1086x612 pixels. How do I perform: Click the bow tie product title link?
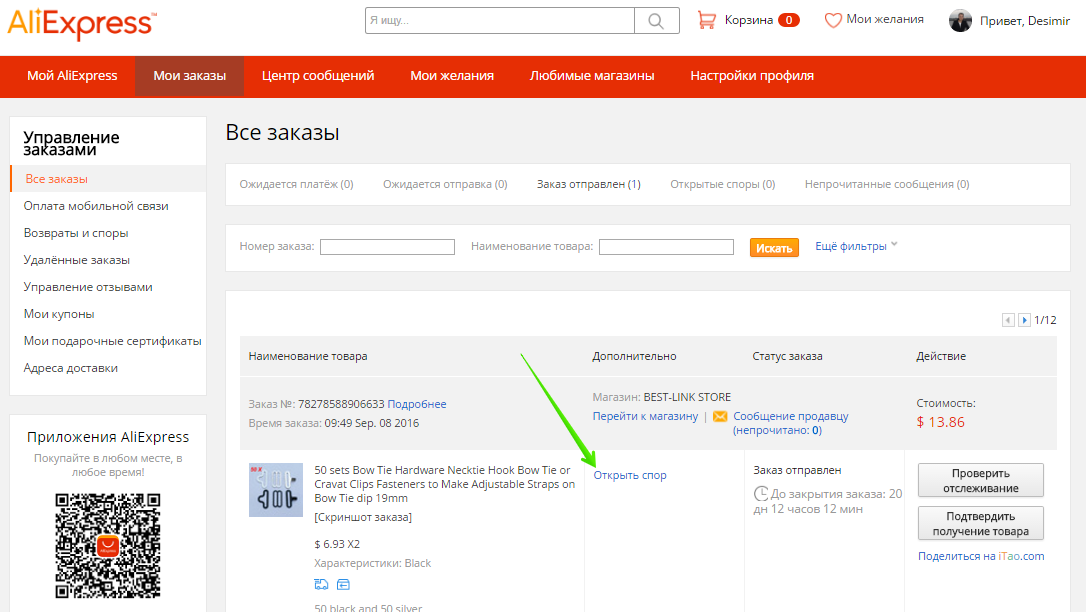(445, 484)
